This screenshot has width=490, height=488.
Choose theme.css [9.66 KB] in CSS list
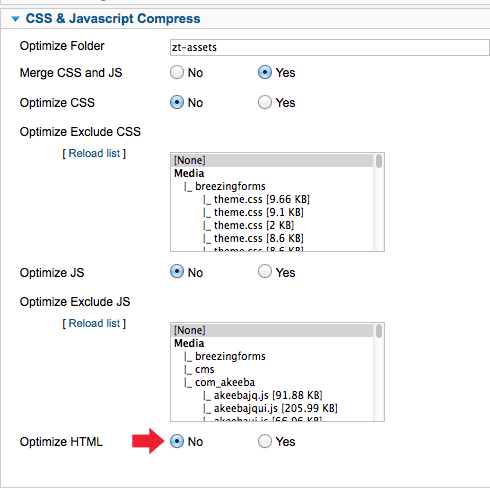(262, 199)
